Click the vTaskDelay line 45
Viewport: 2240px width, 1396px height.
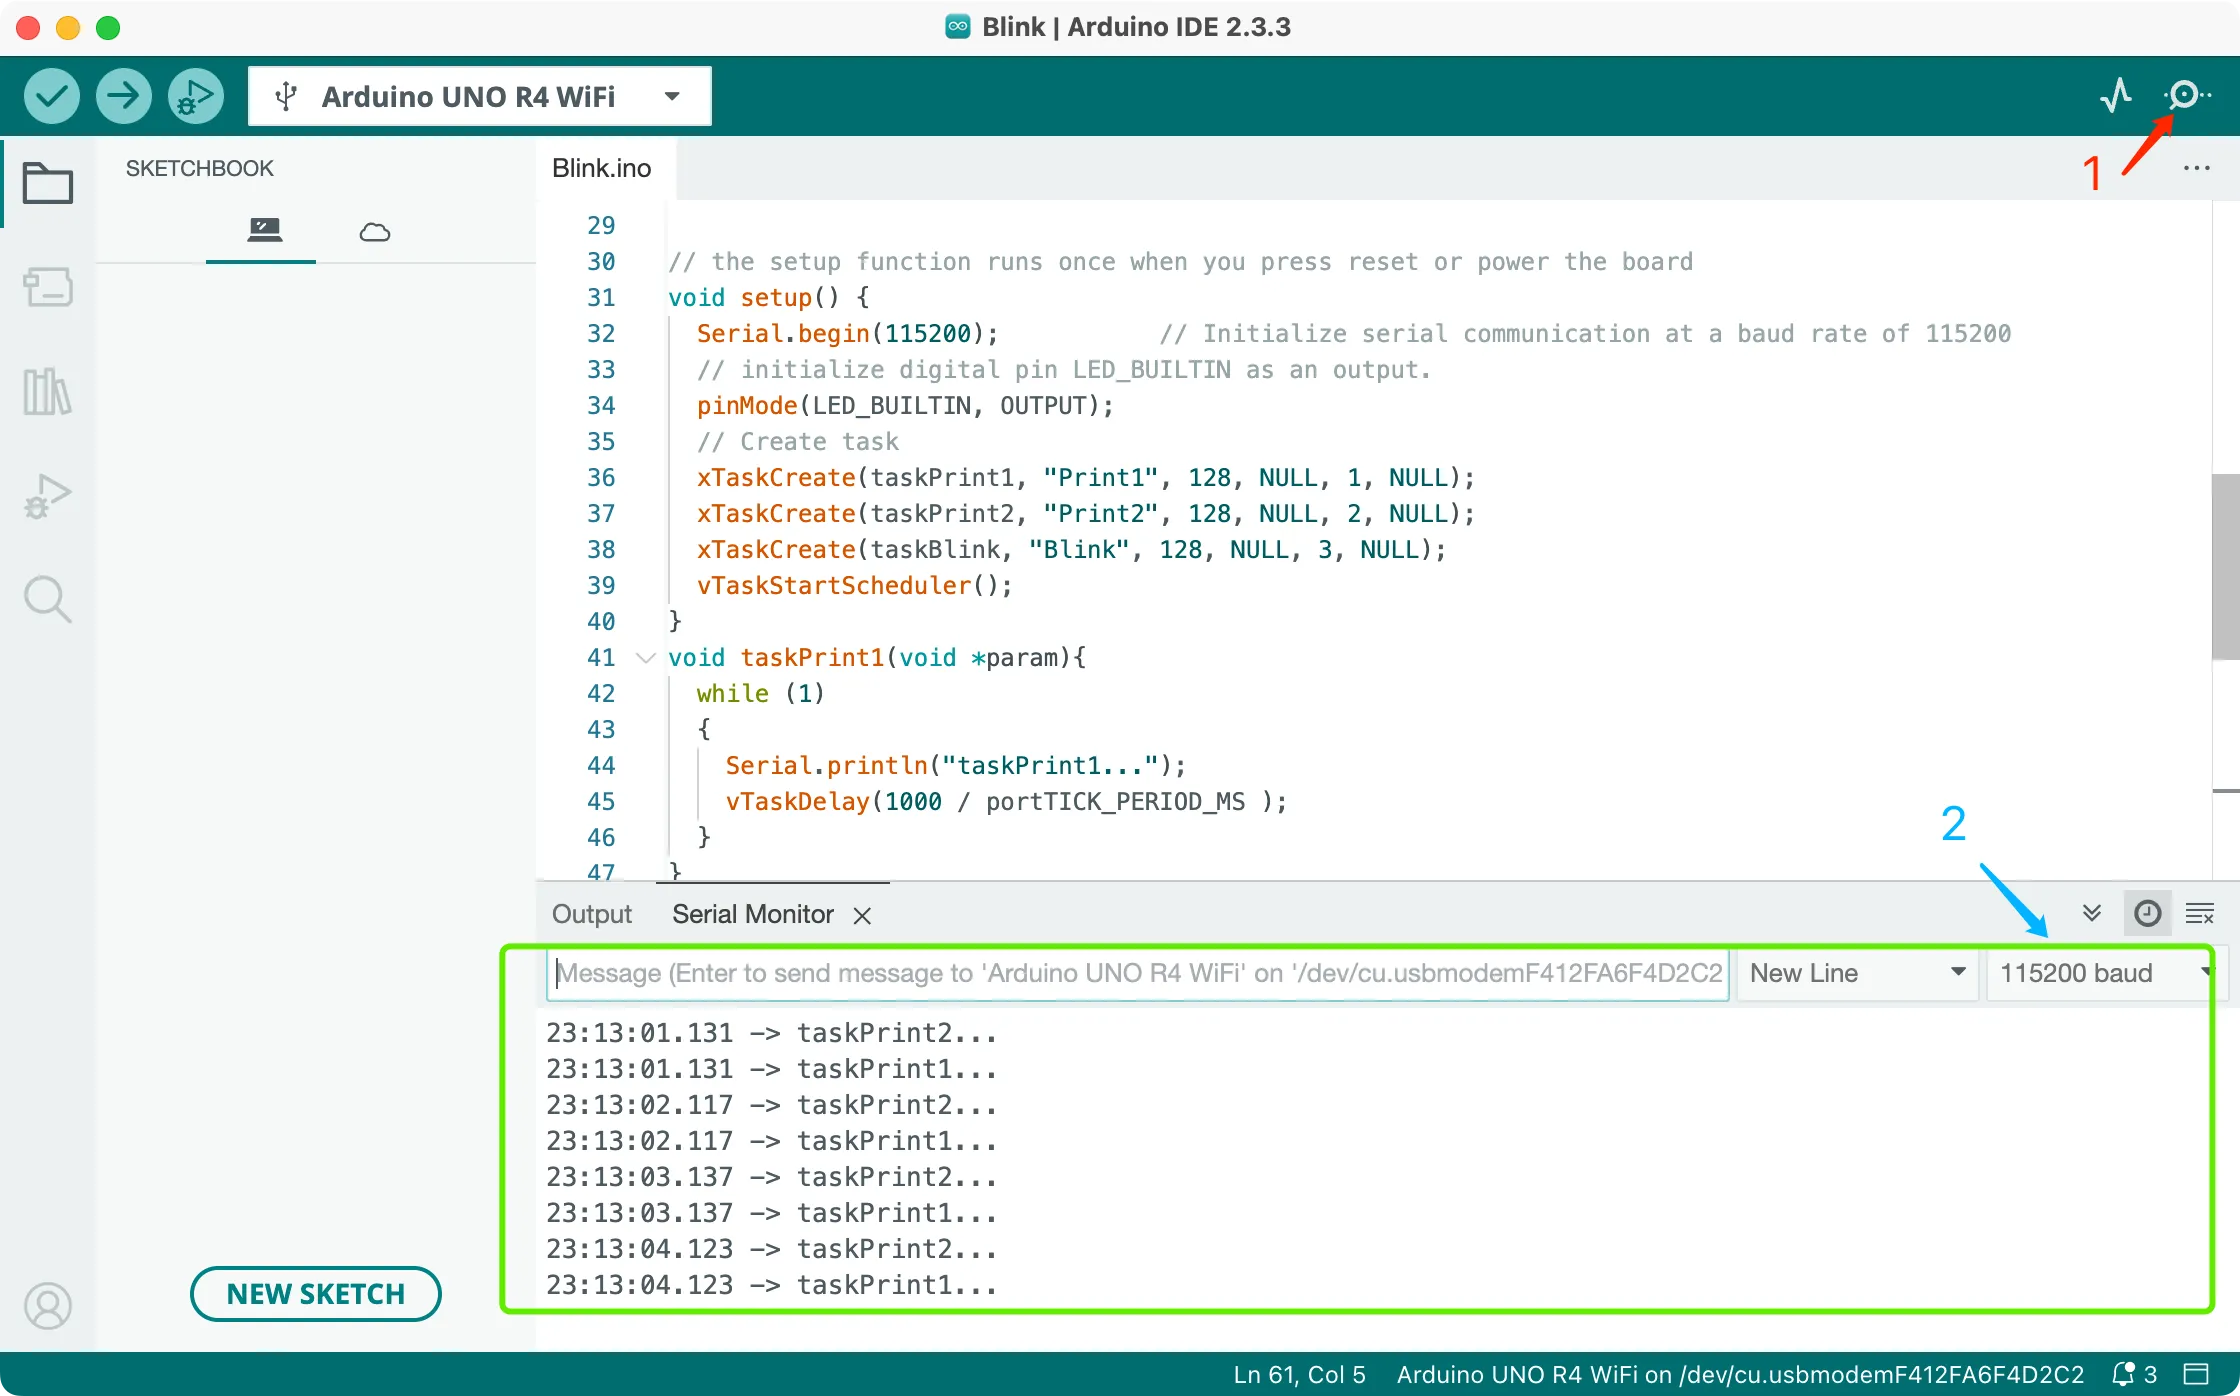(x=1005, y=802)
